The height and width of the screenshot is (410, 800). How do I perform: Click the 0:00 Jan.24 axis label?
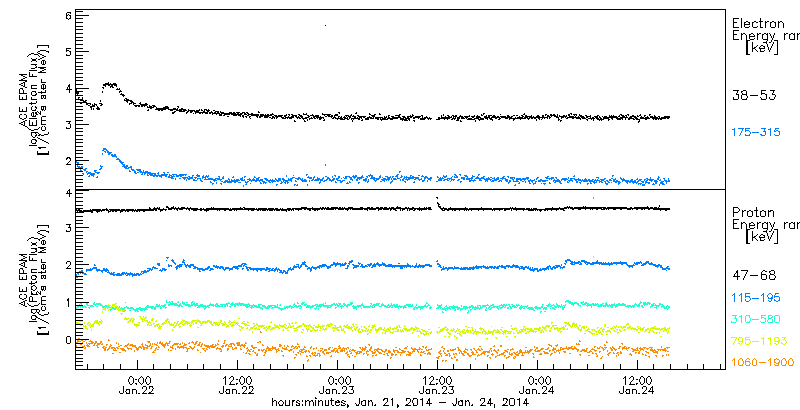click(538, 386)
